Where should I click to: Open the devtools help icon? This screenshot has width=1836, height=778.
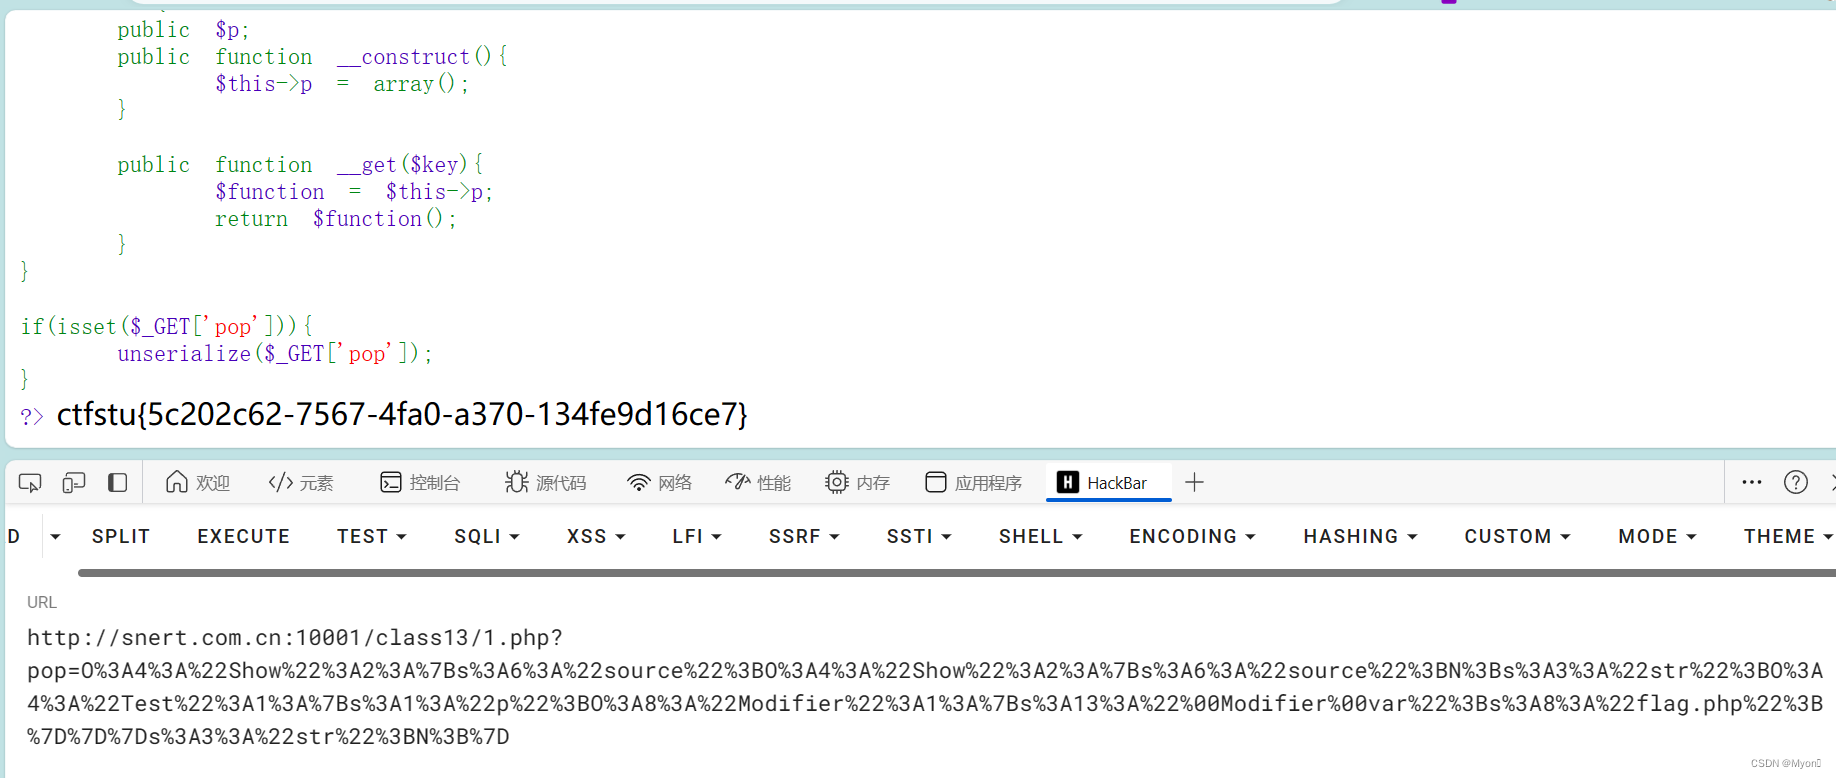(x=1796, y=483)
